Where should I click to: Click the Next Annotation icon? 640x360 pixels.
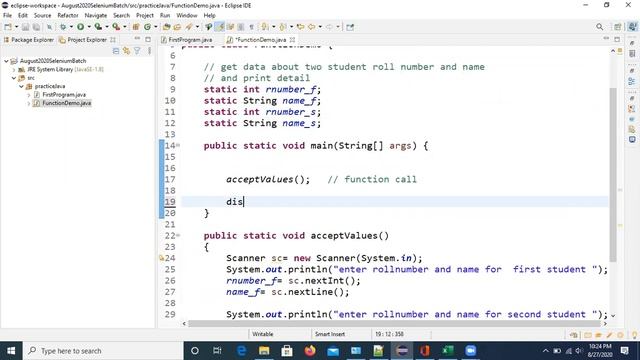[265, 27]
